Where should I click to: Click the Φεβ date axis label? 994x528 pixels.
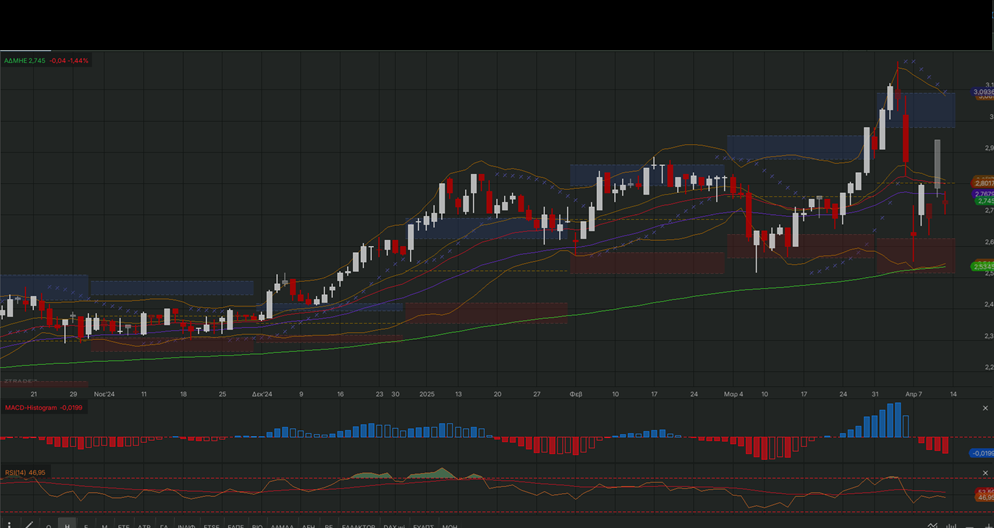576,394
